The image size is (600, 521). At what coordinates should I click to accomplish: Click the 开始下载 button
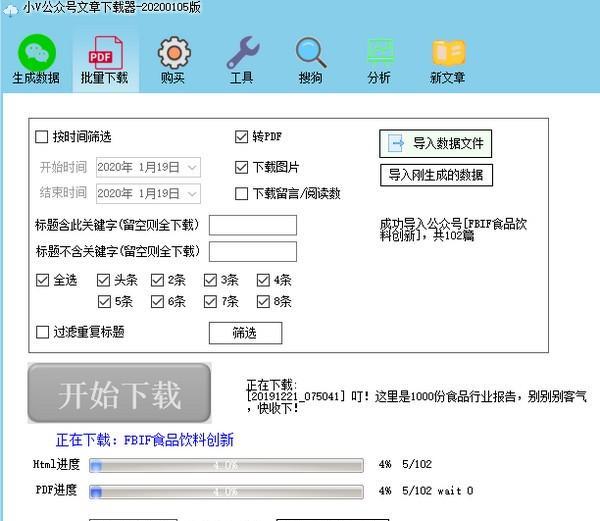point(119,393)
